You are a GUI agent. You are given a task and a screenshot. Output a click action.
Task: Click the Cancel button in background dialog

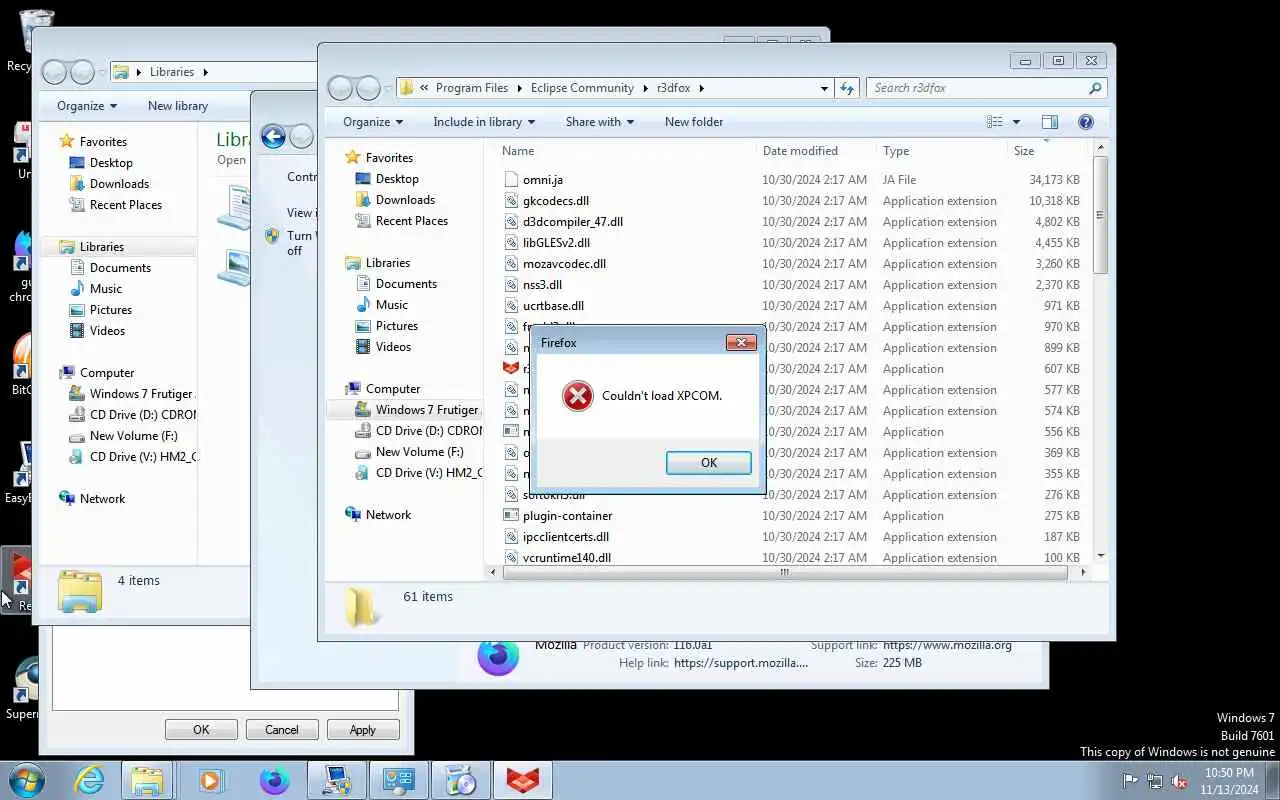(x=282, y=730)
